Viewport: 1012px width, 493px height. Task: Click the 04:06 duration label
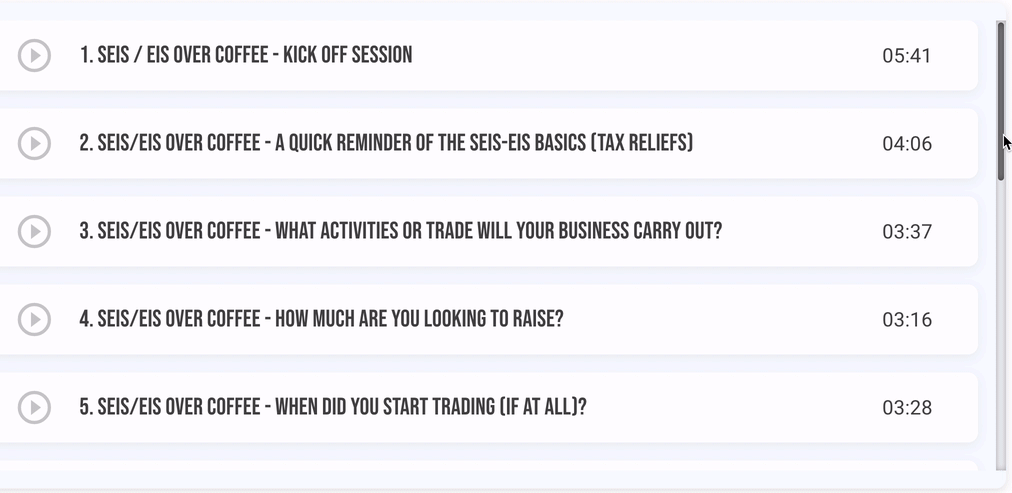(907, 143)
